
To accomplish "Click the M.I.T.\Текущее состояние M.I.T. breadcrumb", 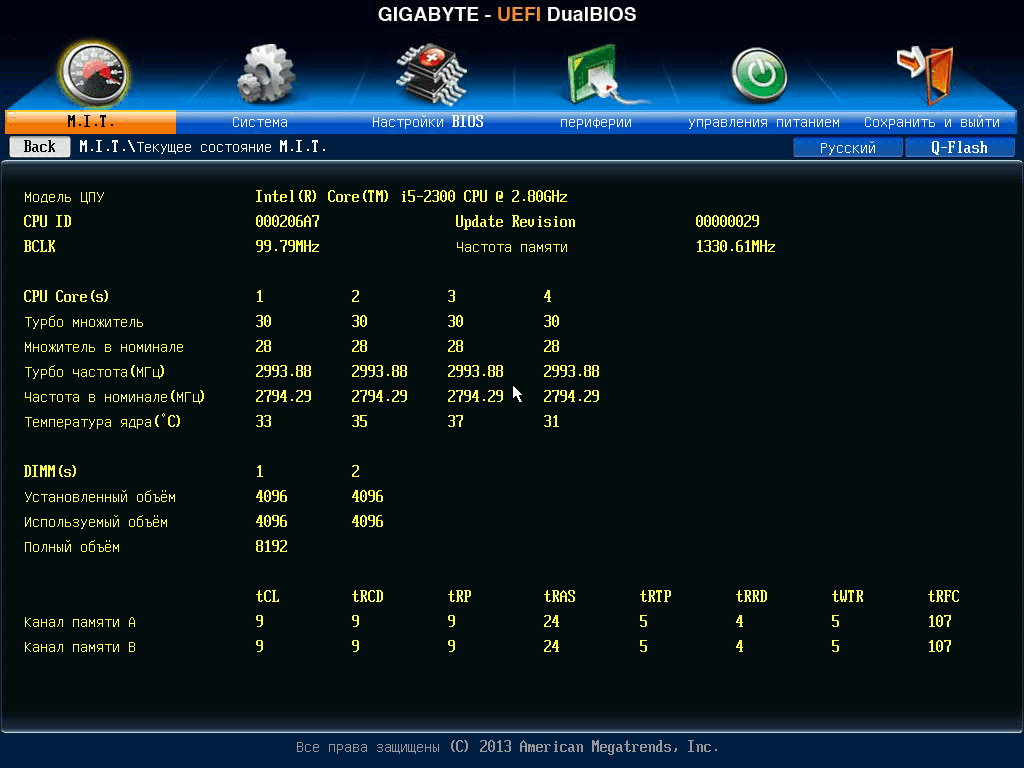I will (x=203, y=147).
